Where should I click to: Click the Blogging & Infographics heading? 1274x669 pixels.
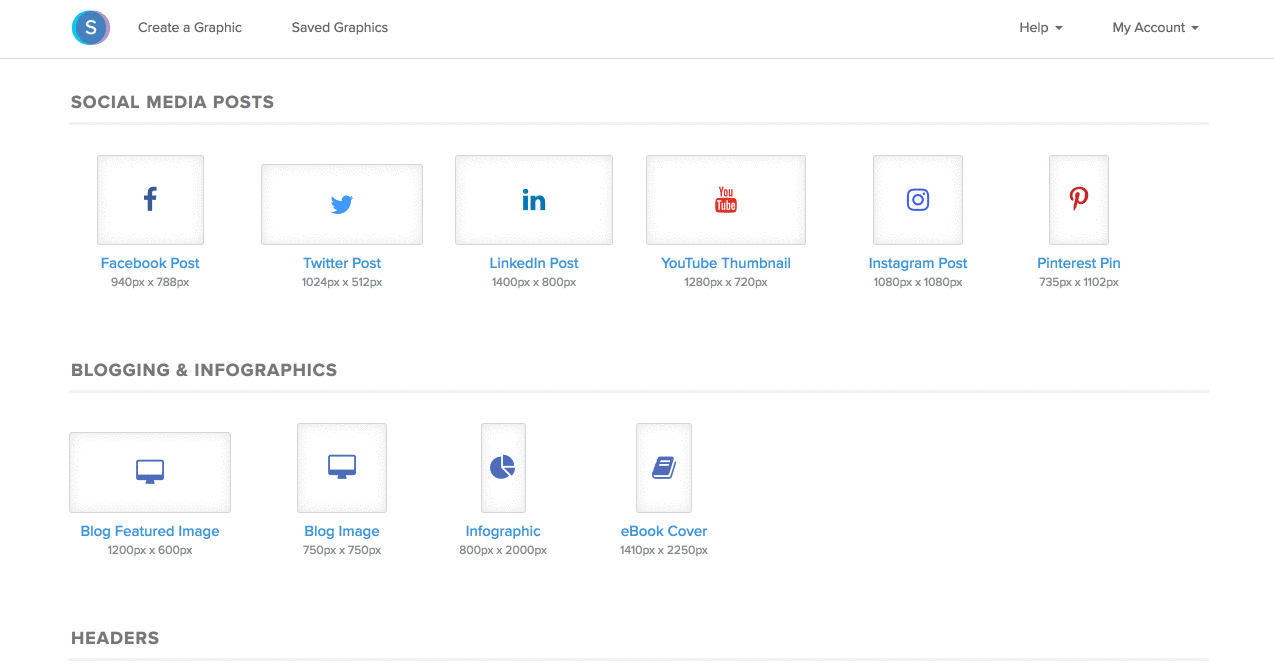pos(204,370)
